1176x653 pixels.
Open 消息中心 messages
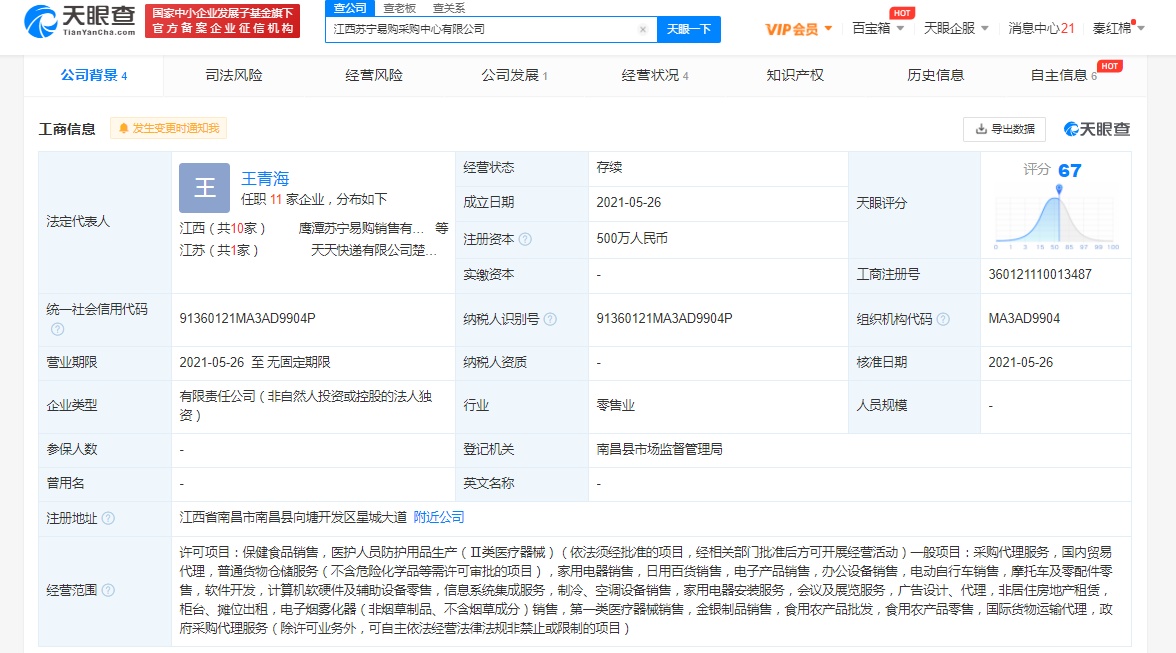(x=1041, y=28)
